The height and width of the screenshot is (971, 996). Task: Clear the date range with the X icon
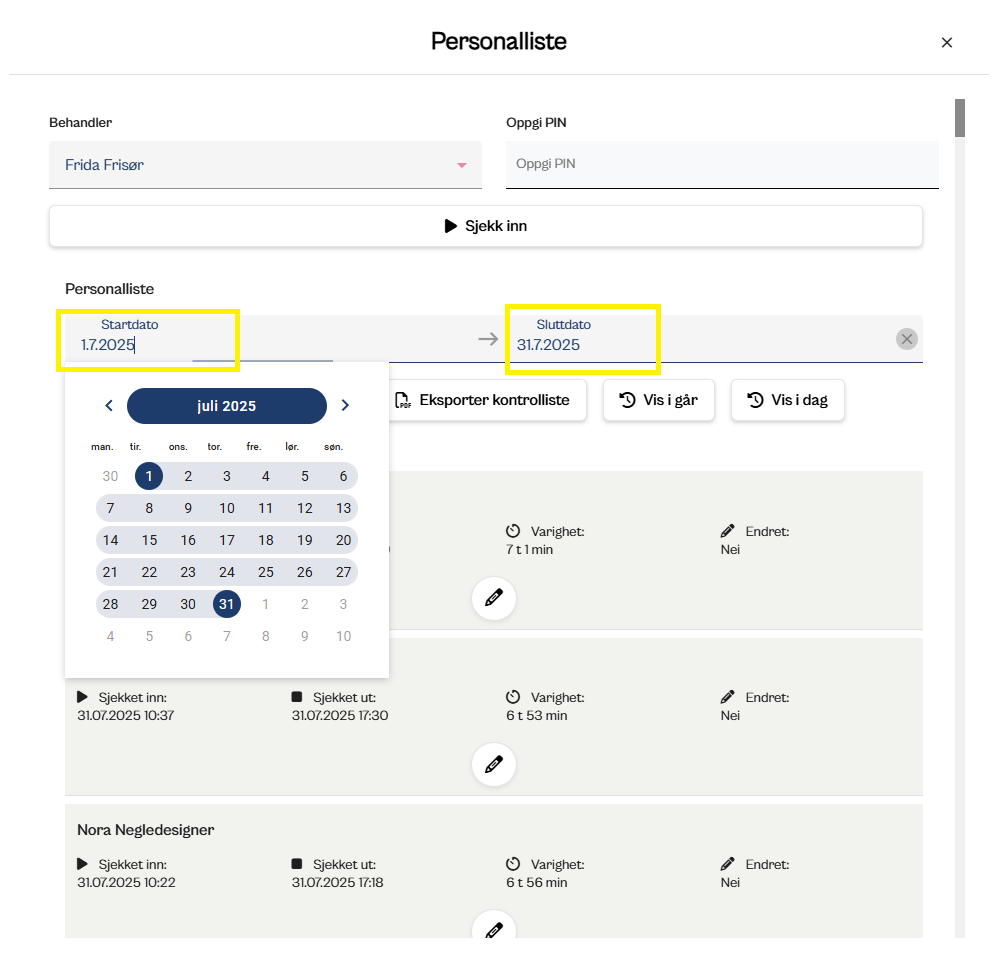(x=907, y=339)
